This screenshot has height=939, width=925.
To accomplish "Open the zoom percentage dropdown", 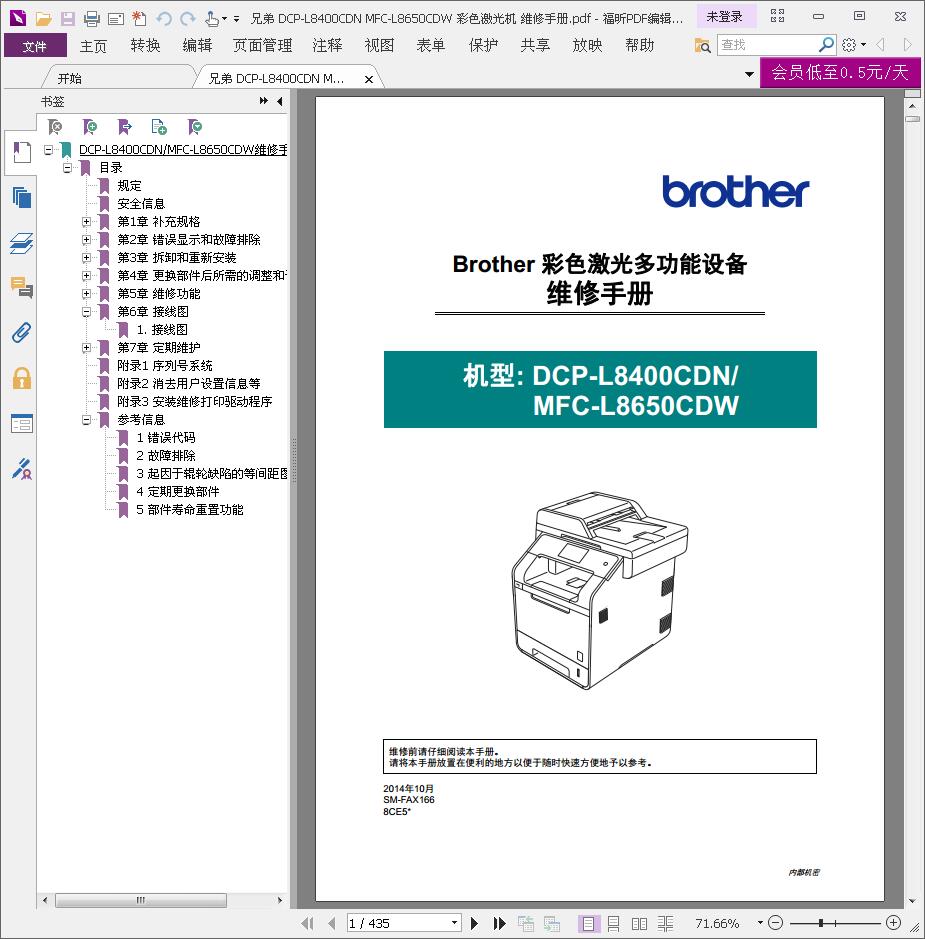I will point(760,923).
